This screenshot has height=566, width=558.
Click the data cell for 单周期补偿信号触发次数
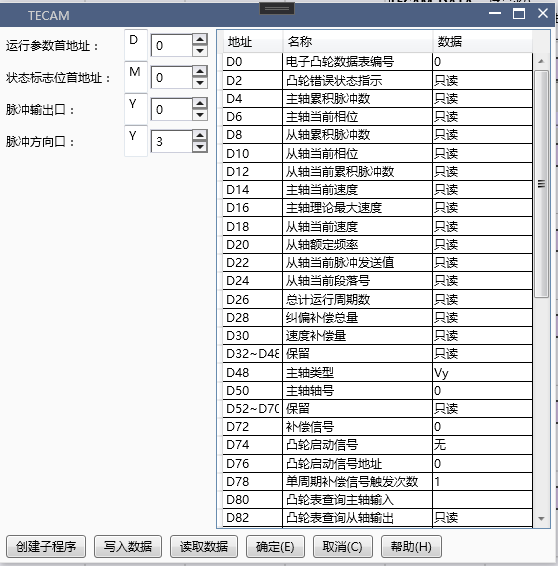482,481
